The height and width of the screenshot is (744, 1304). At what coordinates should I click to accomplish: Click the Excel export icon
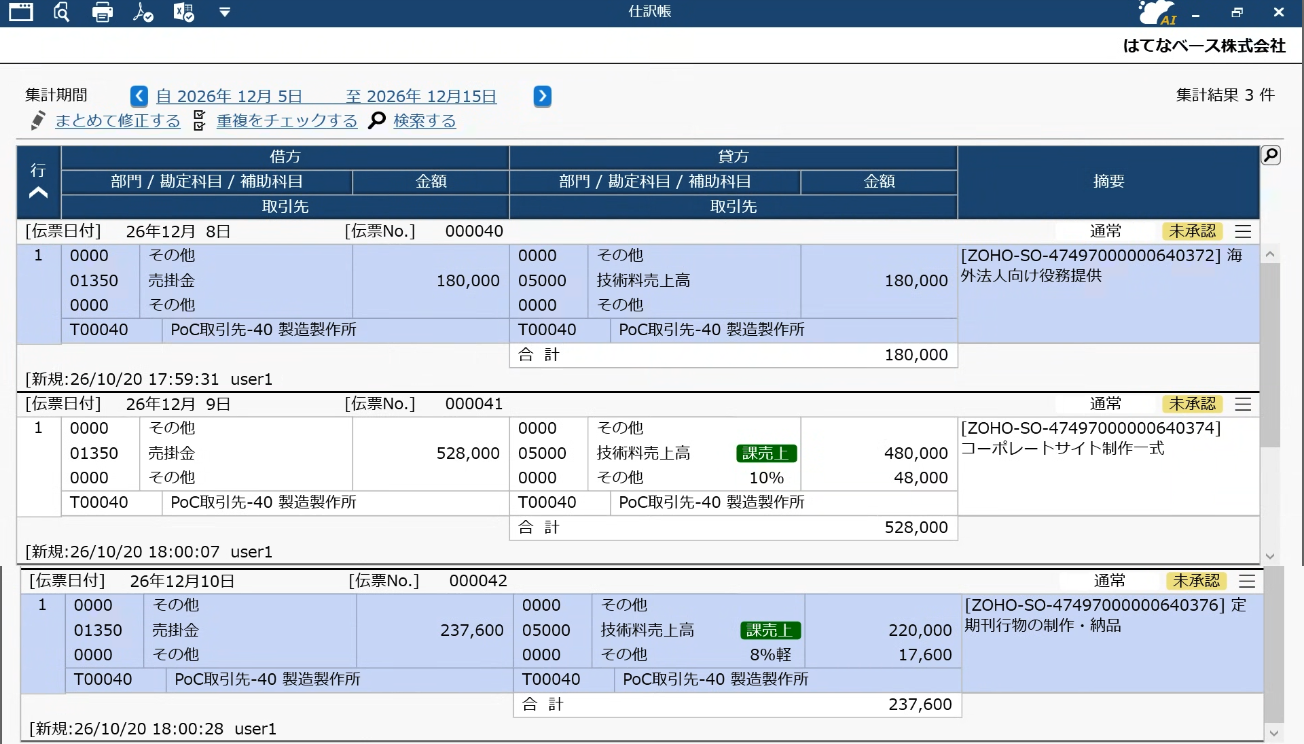coord(183,12)
